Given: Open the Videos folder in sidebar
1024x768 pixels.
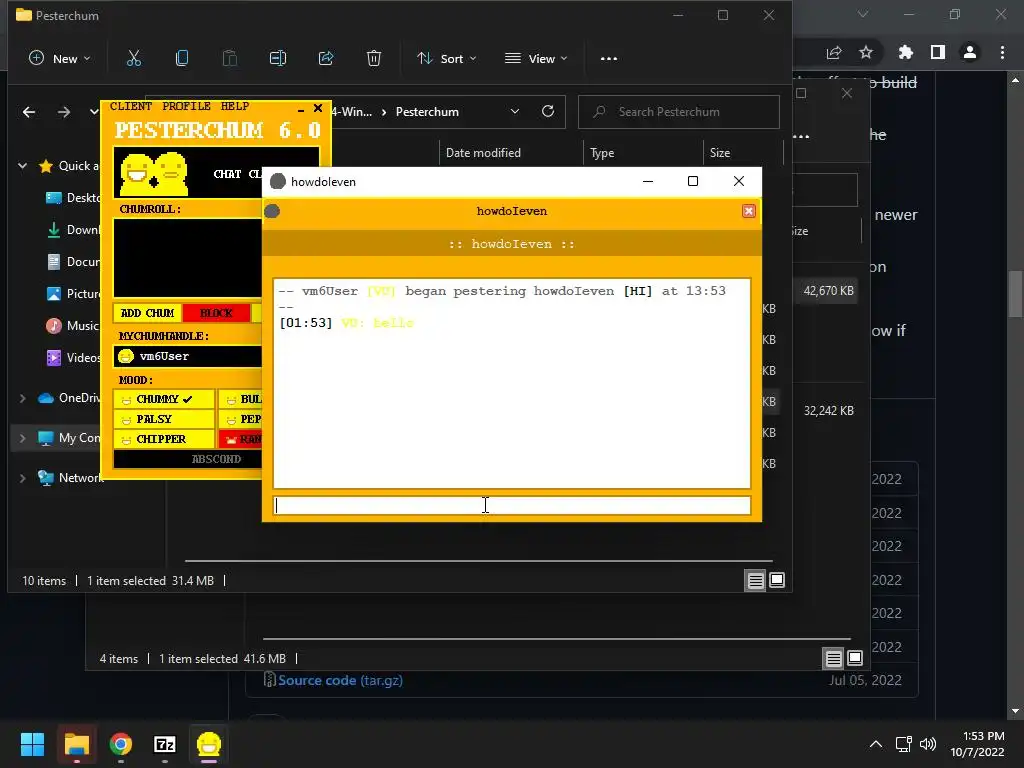Looking at the screenshot, I should pyautogui.click(x=73, y=357).
